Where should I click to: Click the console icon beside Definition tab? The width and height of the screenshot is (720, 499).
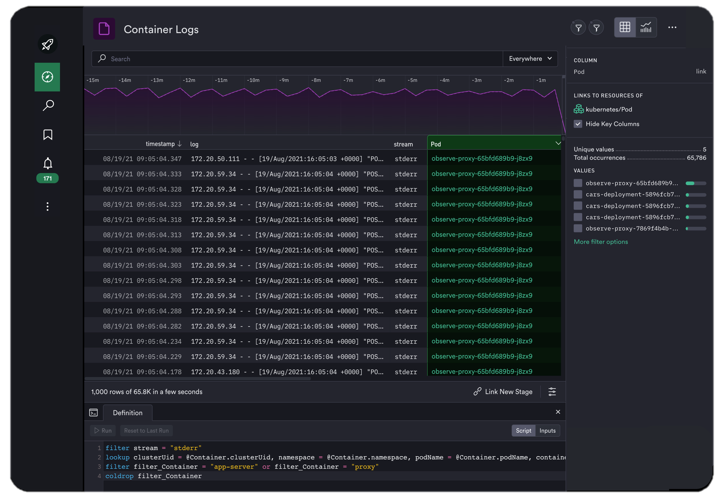(x=94, y=413)
